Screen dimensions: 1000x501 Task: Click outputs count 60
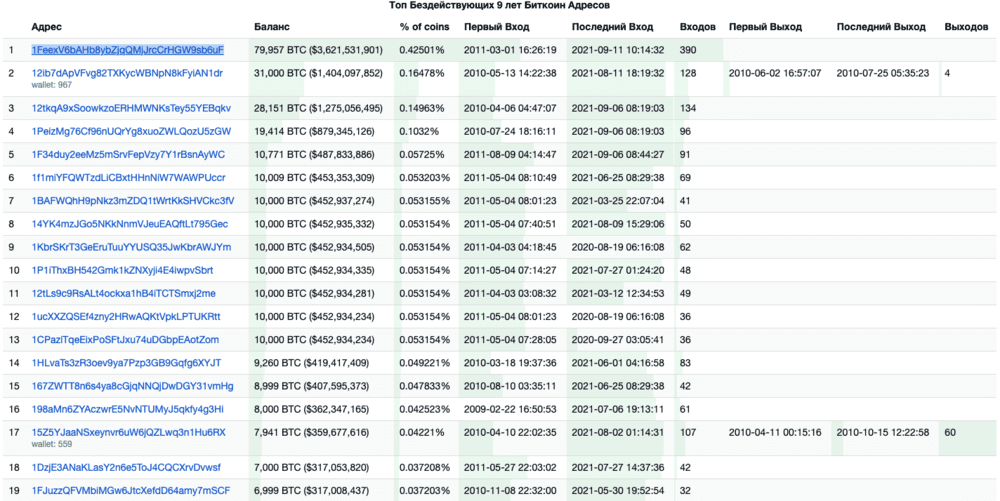coord(950,432)
